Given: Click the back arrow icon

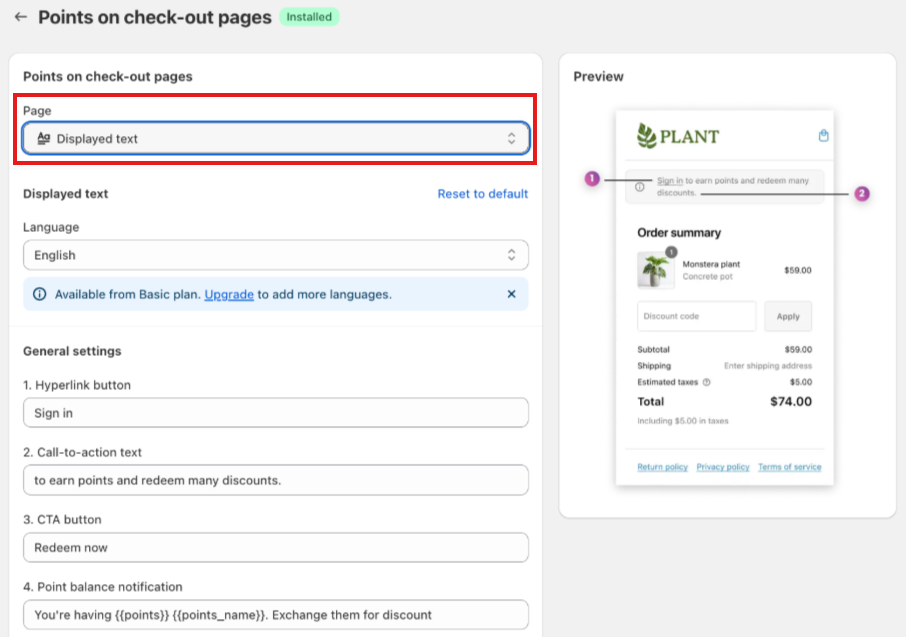Looking at the screenshot, I should pos(20,18).
